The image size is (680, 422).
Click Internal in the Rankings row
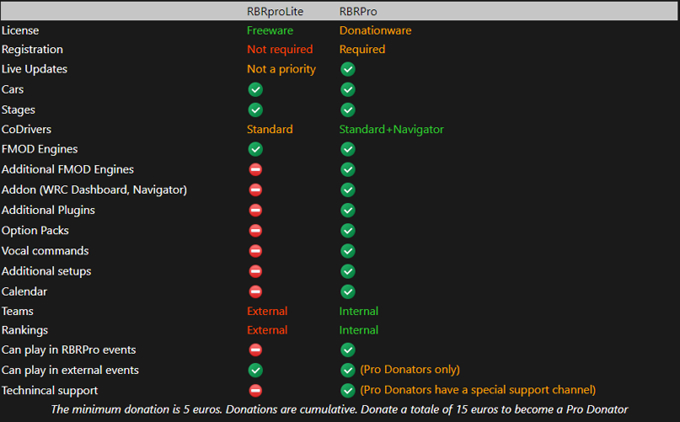[x=359, y=330]
